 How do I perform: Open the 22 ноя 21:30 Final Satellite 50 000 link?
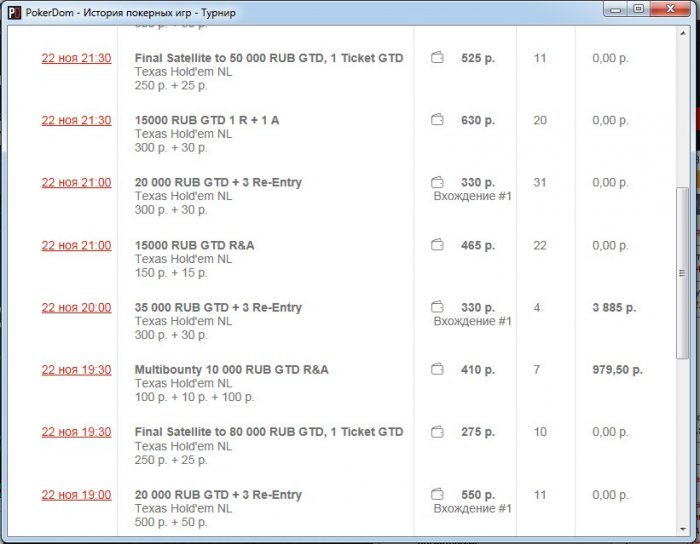[x=76, y=58]
